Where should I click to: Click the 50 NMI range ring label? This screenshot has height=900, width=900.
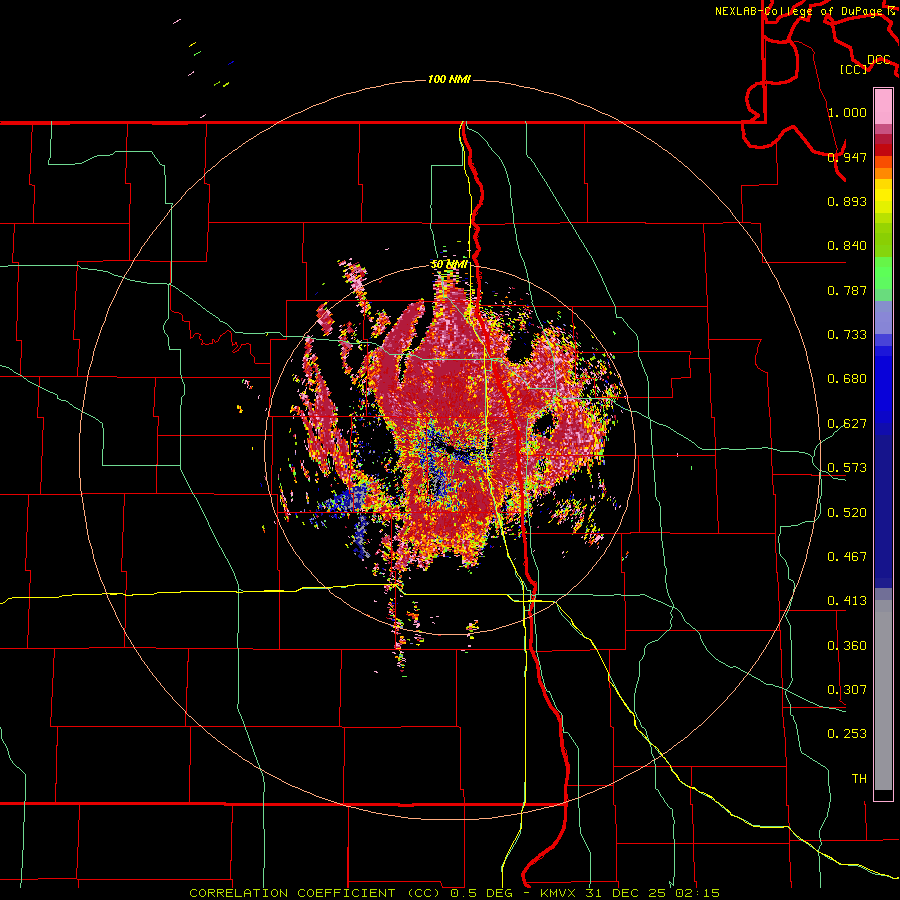pos(449,265)
